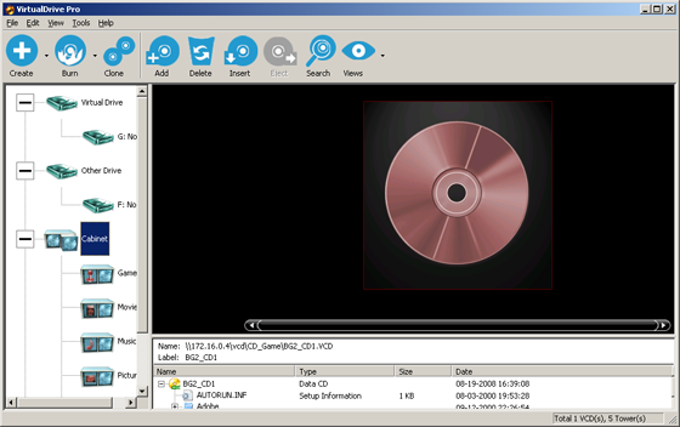Collapse the BG2_CD1 node in file list
Viewport: 680px width, 427px height.
point(161,384)
